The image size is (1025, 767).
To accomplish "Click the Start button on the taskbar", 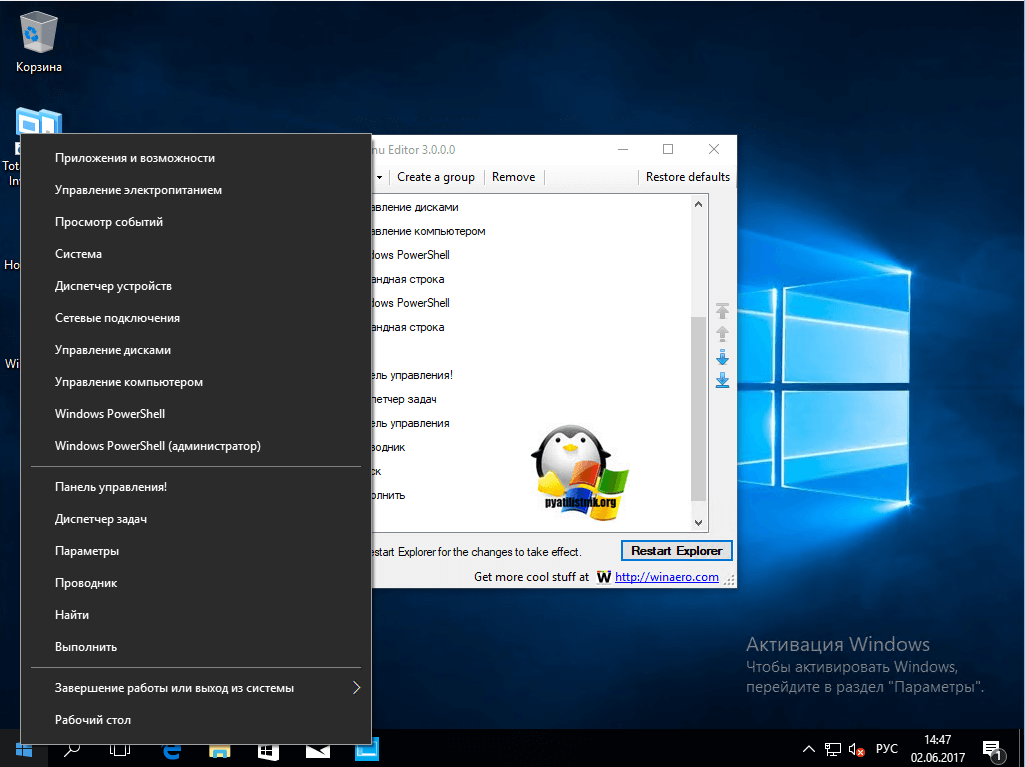I will click(23, 749).
